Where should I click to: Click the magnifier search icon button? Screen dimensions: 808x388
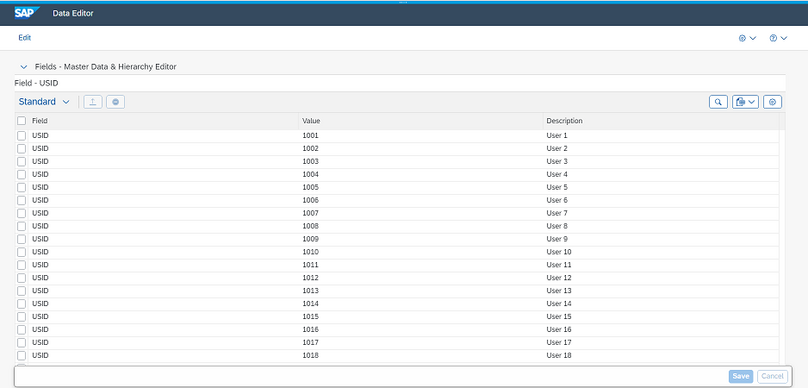pos(718,102)
